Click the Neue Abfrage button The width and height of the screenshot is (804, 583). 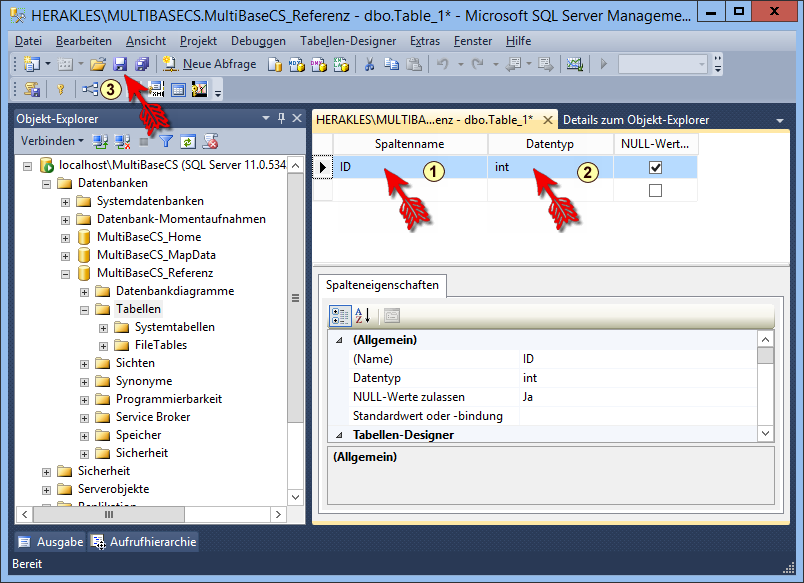(209, 64)
